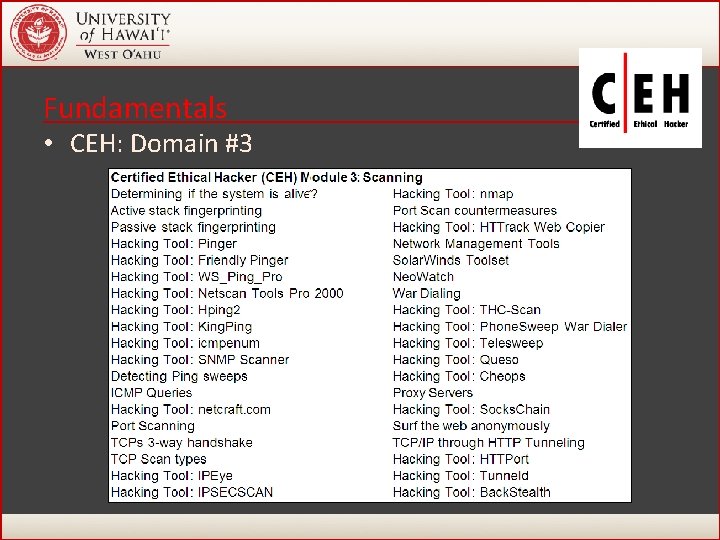Click 'Hacking Tool: Friendly Pinger' entry
This screenshot has height=540, width=720.
[200, 260]
